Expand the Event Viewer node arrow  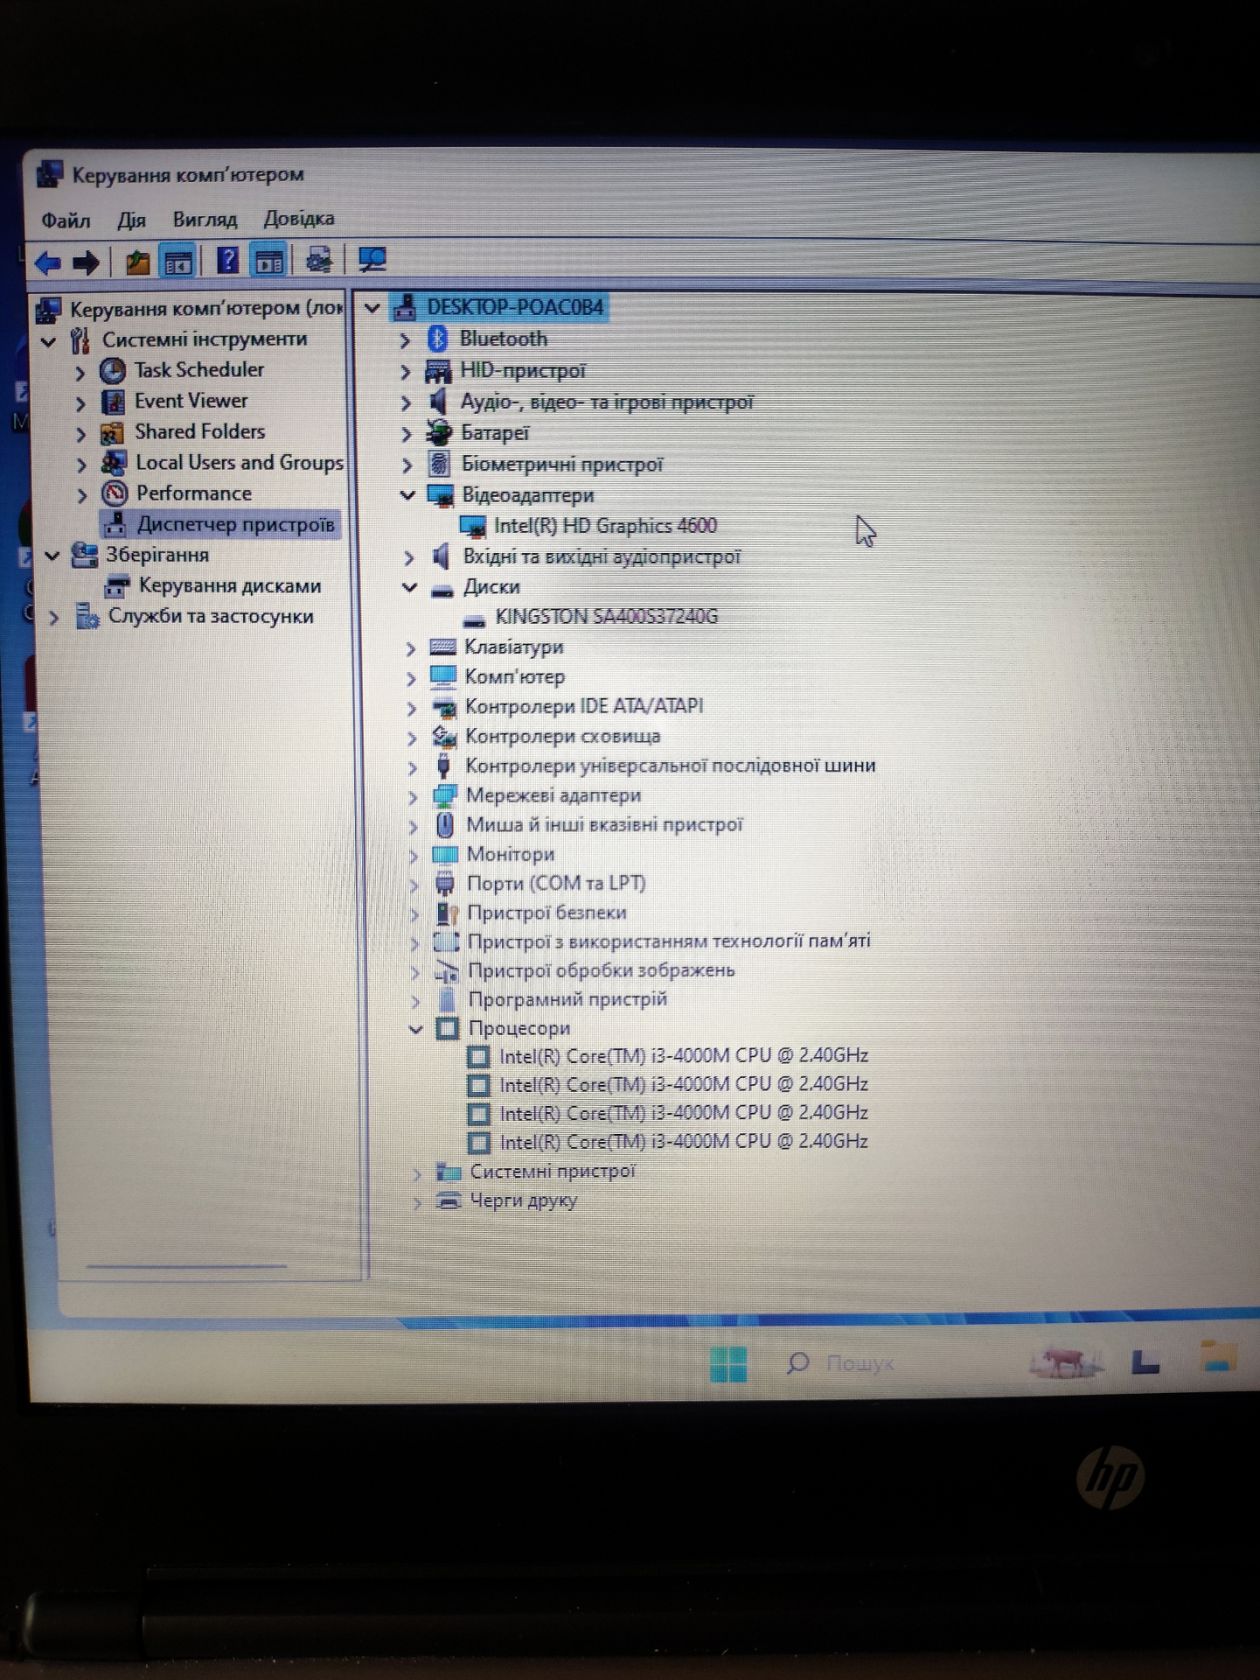coord(81,404)
